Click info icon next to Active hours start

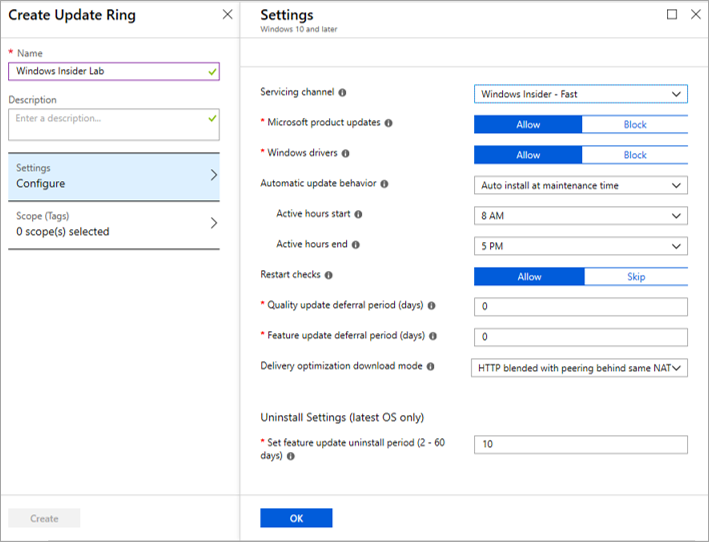tap(358, 214)
